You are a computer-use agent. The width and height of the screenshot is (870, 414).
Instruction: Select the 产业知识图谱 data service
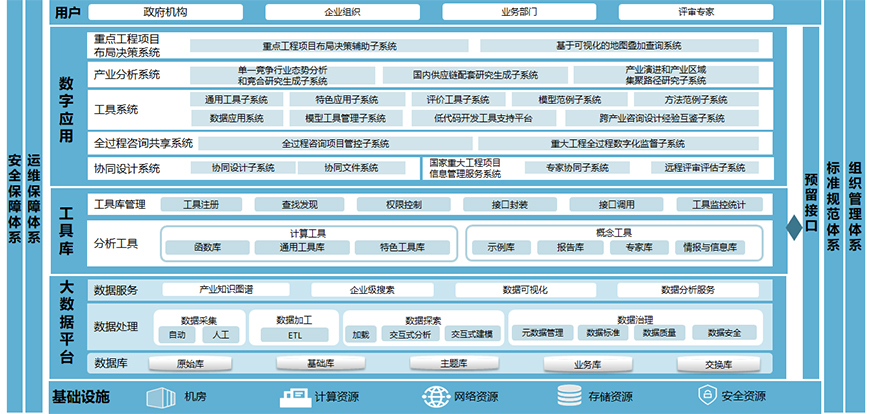(226, 290)
